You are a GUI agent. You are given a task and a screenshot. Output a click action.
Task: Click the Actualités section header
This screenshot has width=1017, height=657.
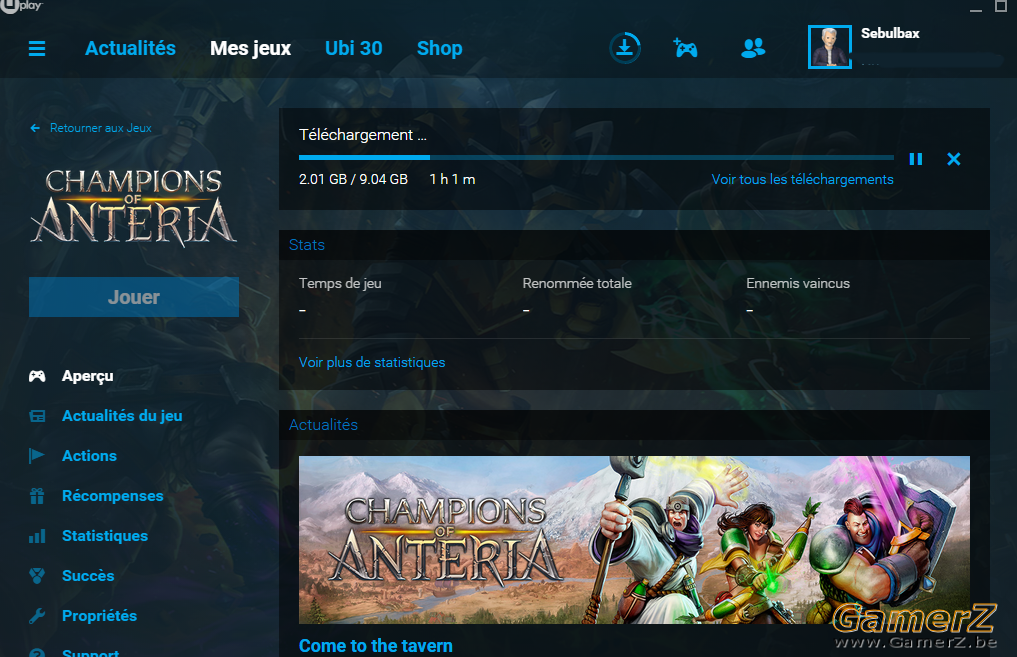[x=323, y=425]
